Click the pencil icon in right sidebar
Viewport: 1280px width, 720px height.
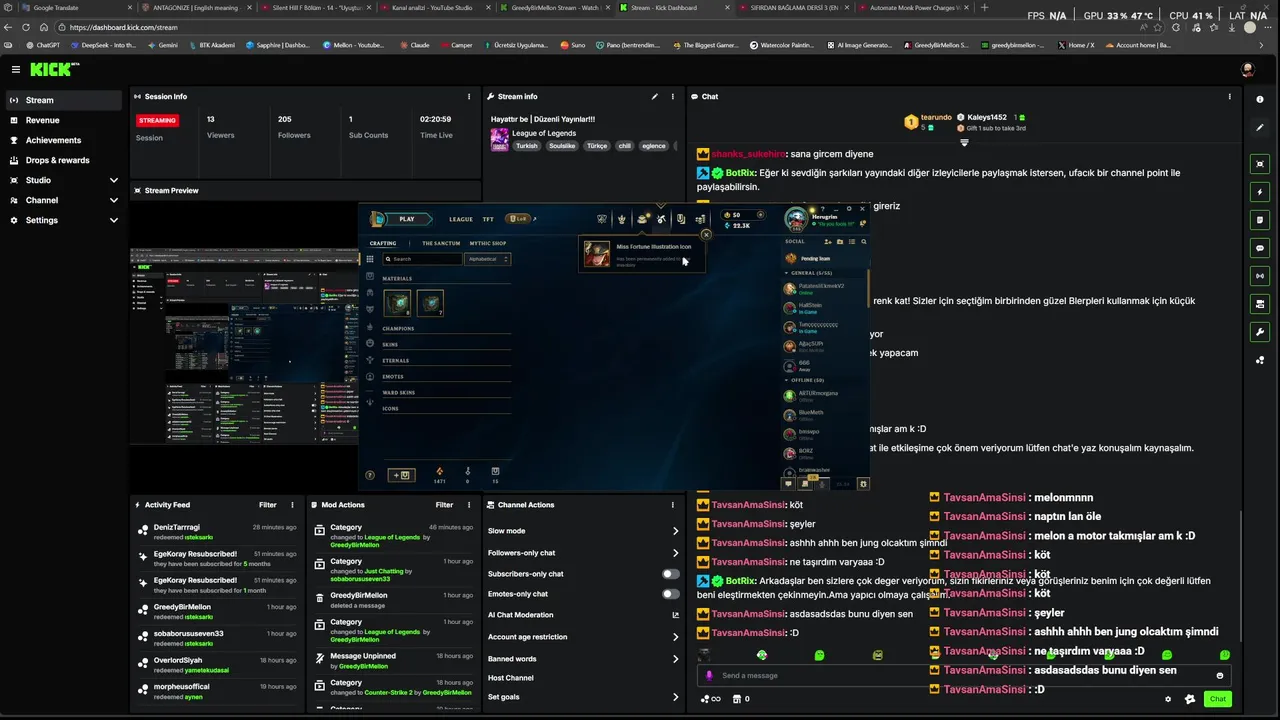1260,127
